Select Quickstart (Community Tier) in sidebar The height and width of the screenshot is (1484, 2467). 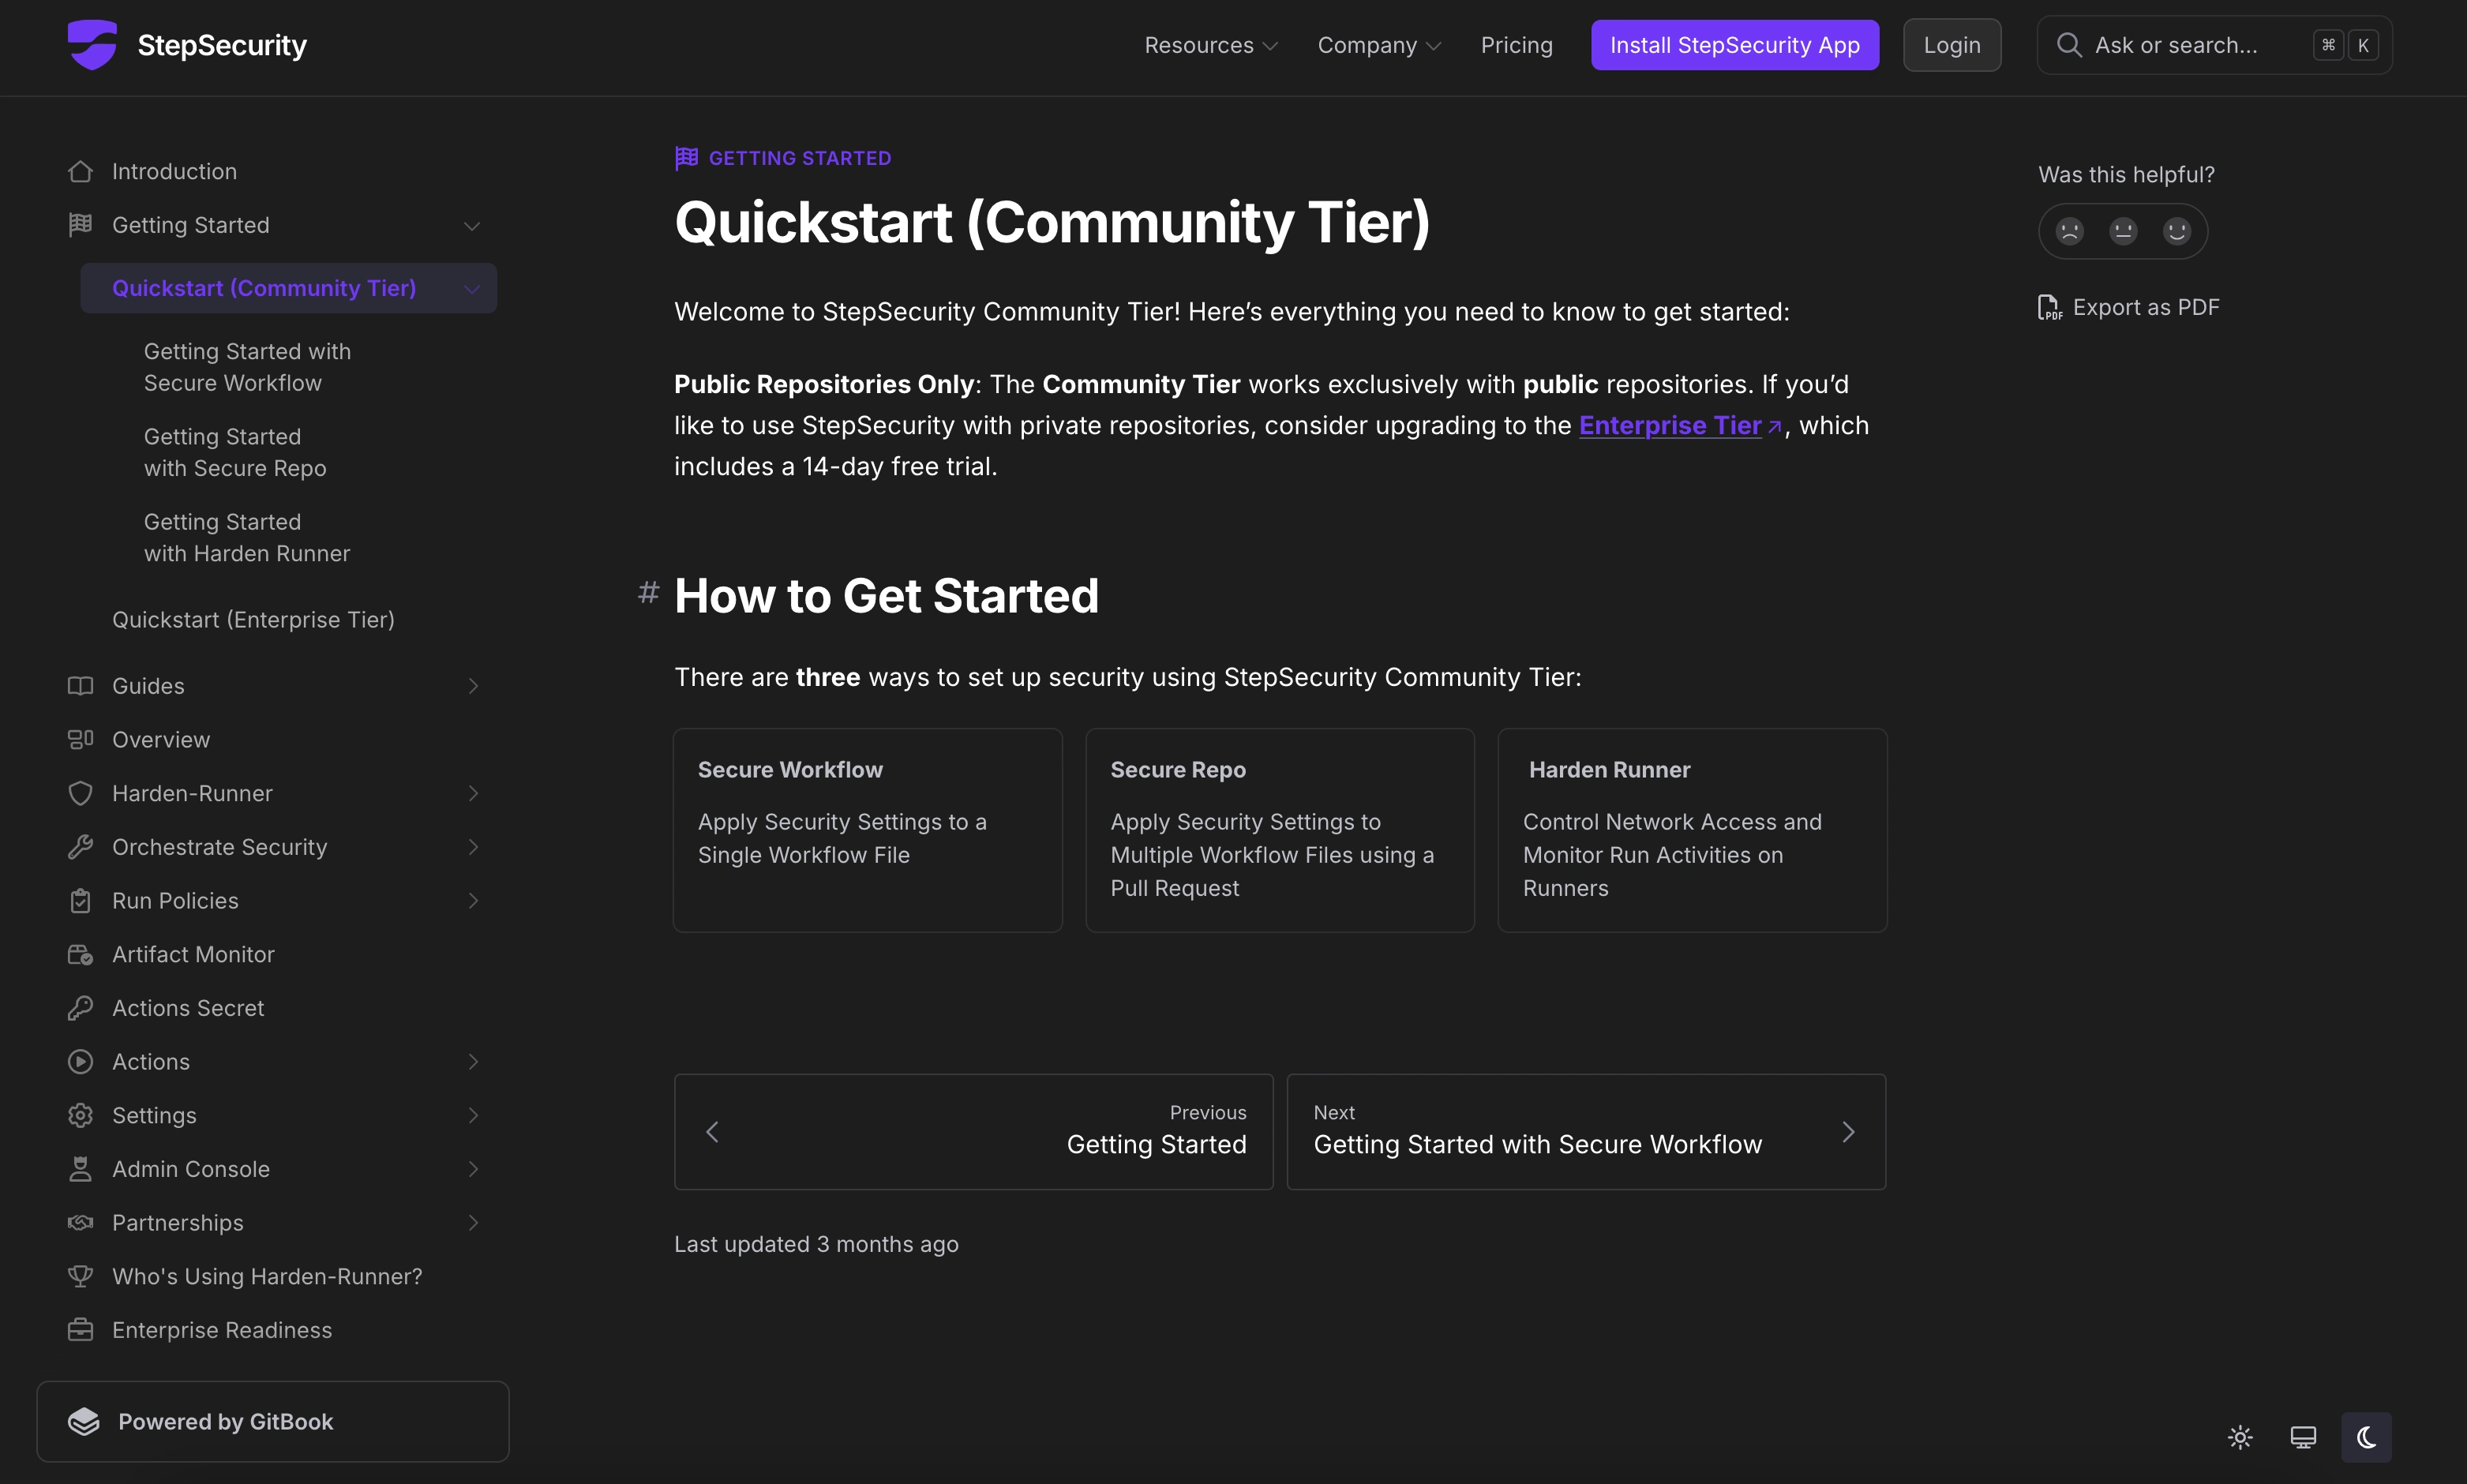pos(288,288)
